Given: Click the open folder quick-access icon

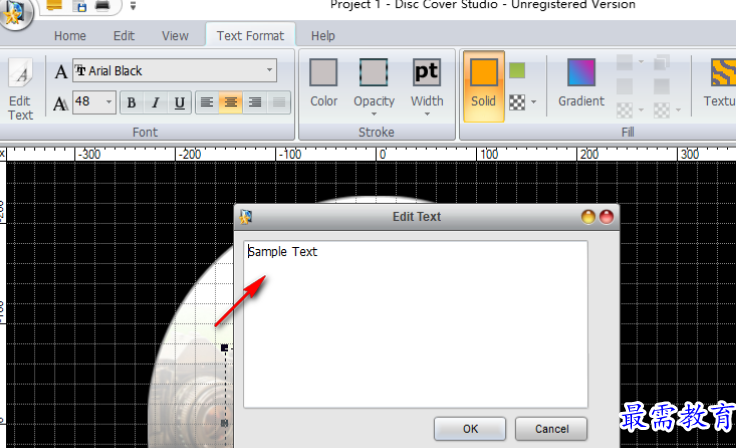Looking at the screenshot, I should [54, 5].
